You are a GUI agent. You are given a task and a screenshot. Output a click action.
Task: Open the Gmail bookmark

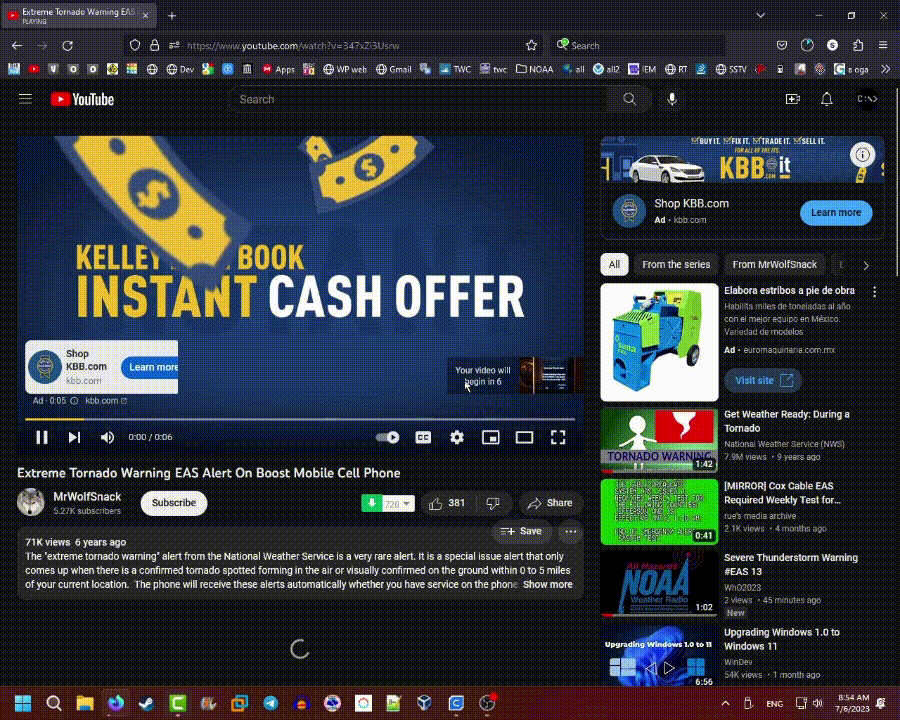click(x=394, y=69)
